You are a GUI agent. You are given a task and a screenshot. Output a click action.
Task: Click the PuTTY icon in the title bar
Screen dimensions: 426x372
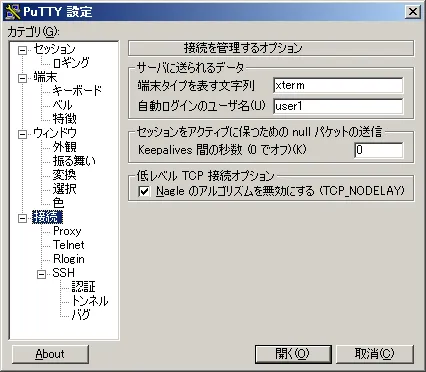[13, 12]
